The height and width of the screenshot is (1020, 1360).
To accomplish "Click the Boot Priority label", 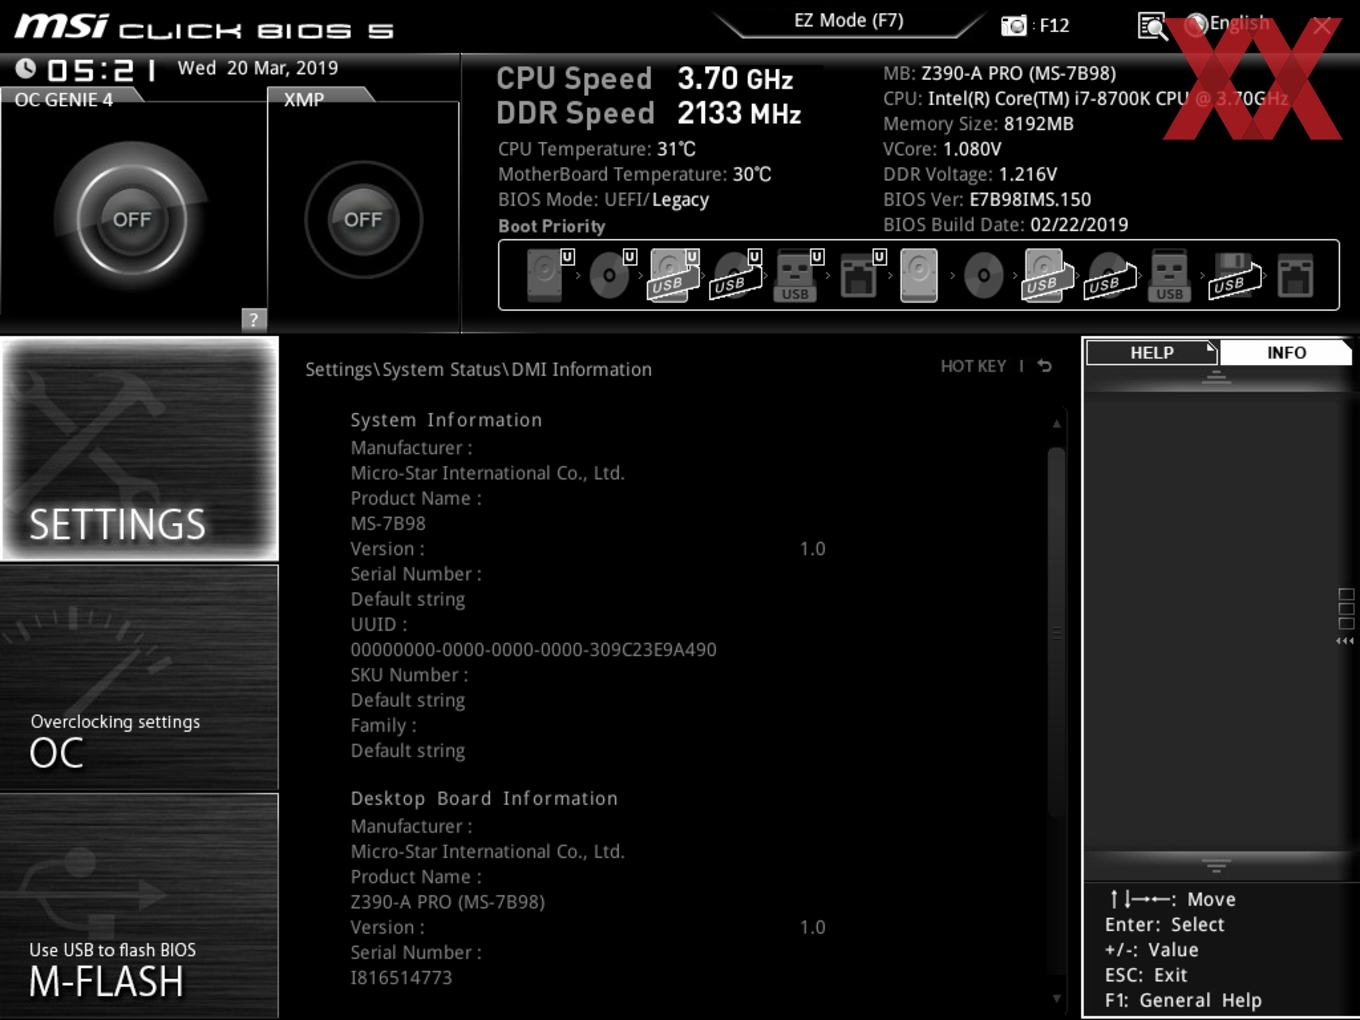I will point(551,226).
